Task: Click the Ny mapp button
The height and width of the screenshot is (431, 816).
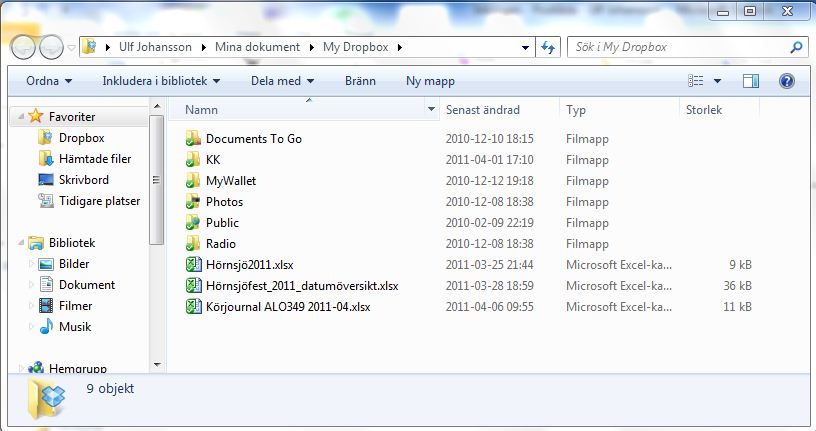Action: coord(430,81)
